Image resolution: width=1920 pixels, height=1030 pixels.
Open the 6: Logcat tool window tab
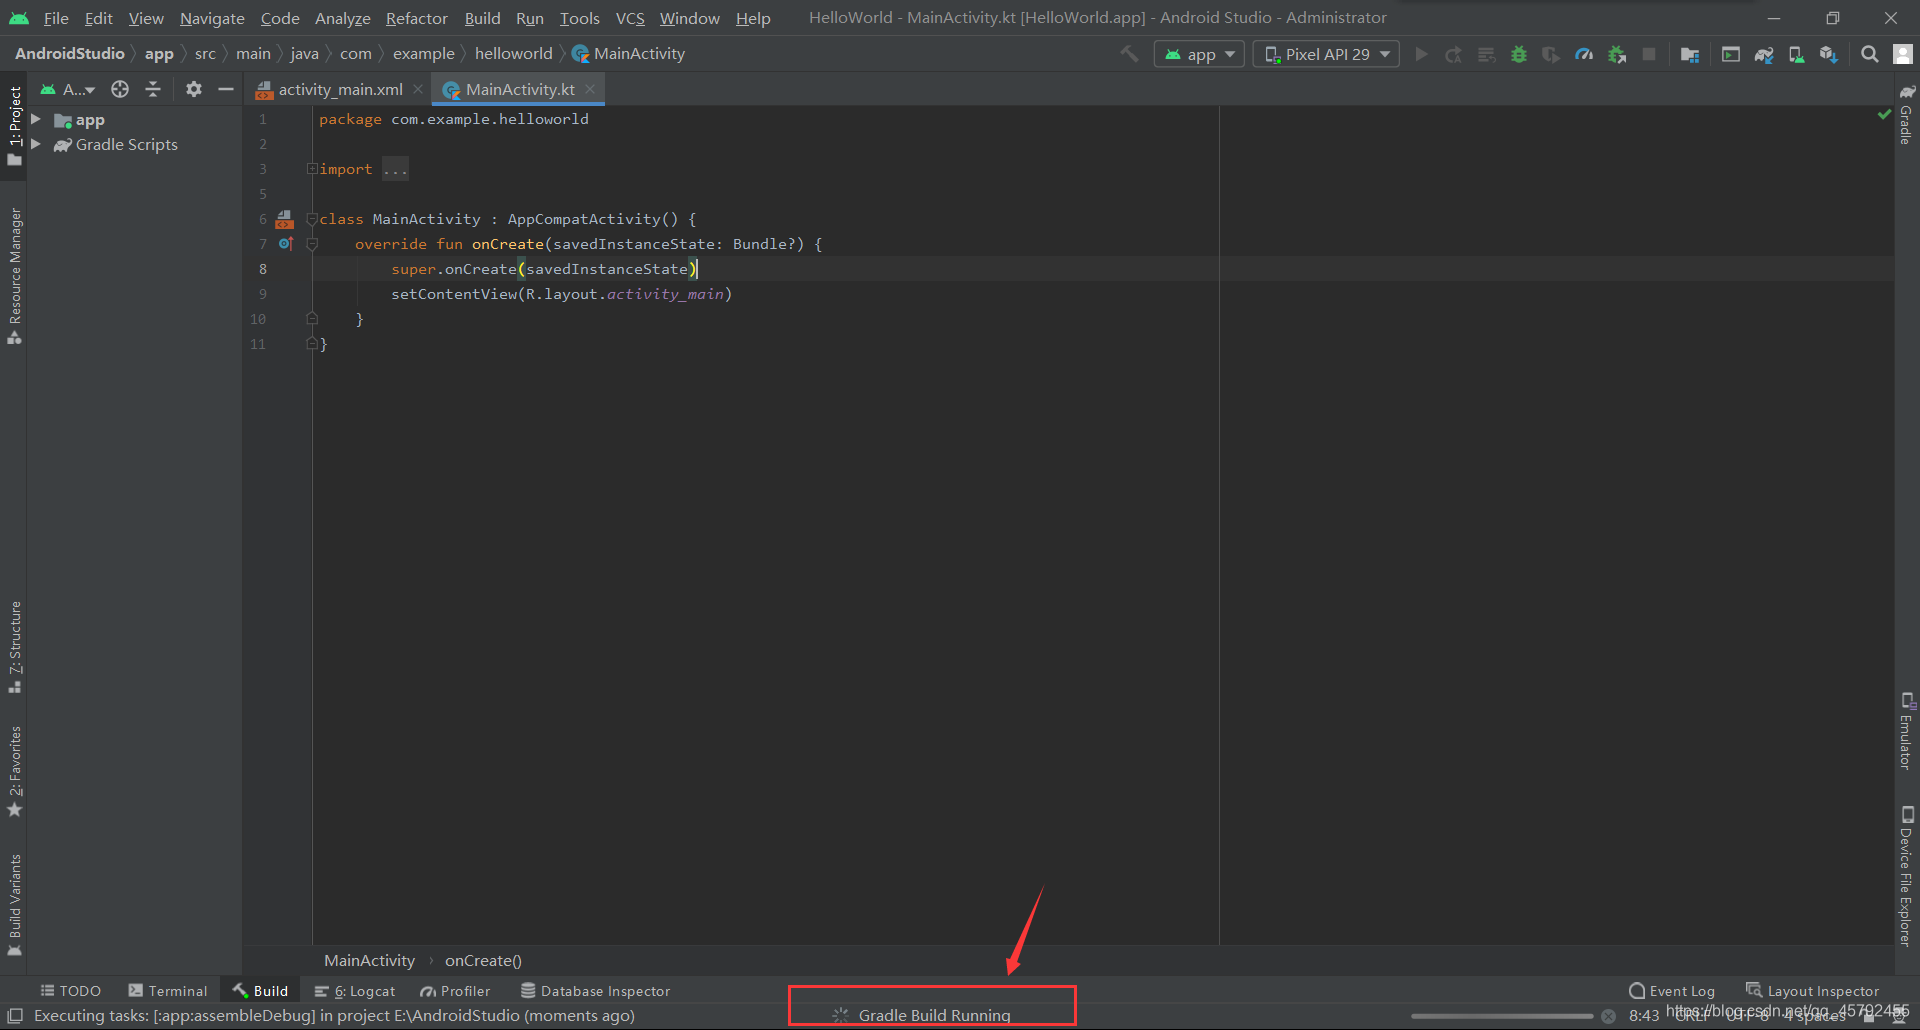pyautogui.click(x=355, y=991)
